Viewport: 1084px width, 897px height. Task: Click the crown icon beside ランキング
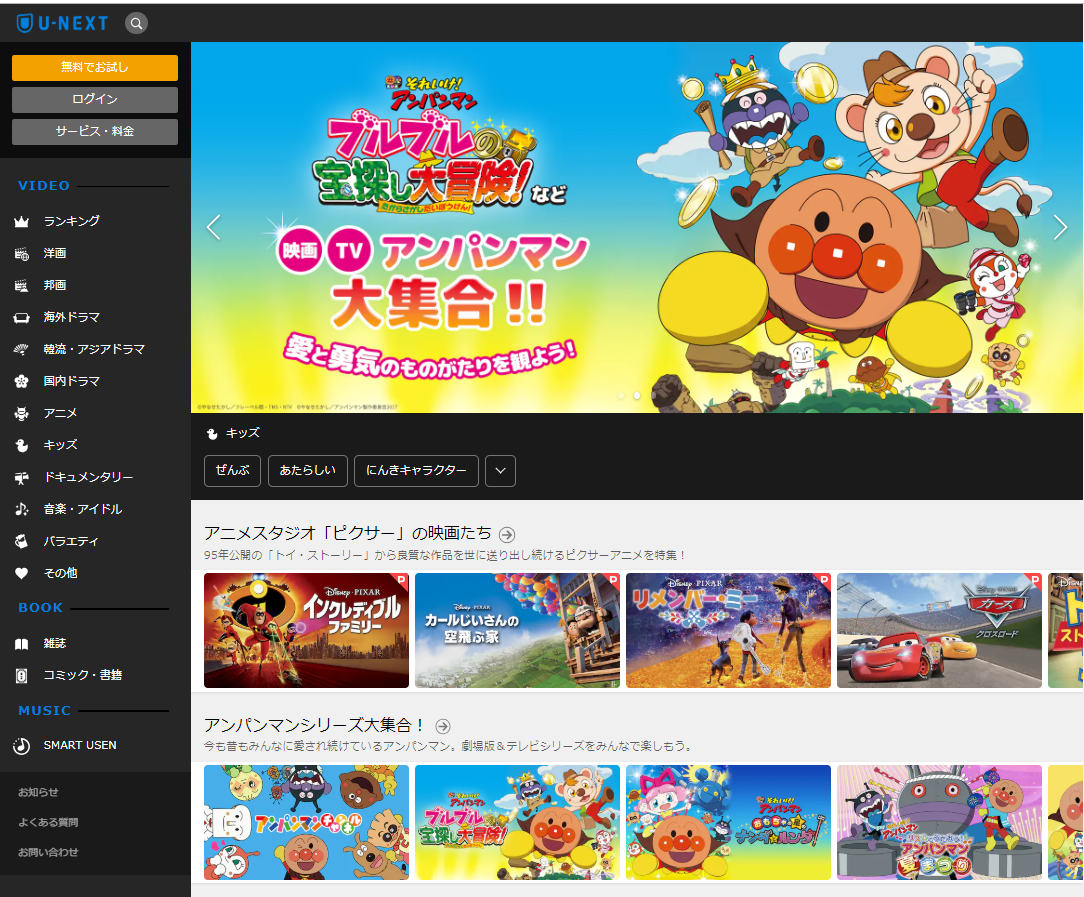coord(21,222)
